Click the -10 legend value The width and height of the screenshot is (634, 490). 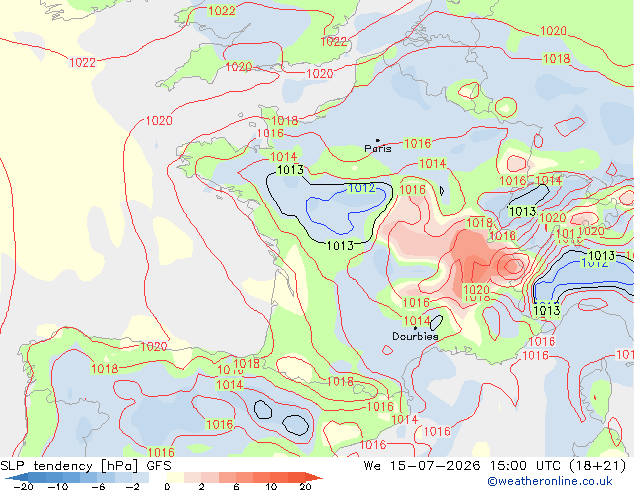pyautogui.click(x=58, y=486)
